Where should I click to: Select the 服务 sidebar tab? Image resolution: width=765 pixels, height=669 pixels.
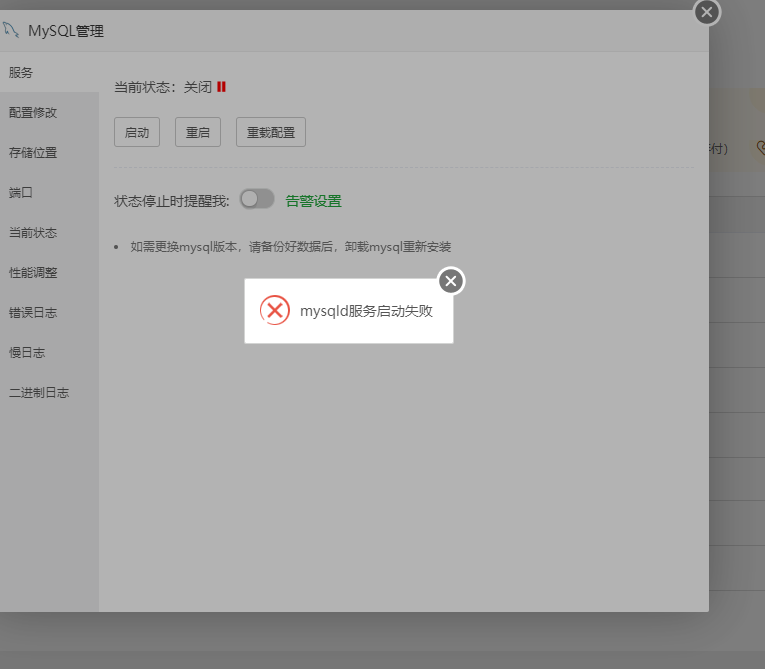49,72
